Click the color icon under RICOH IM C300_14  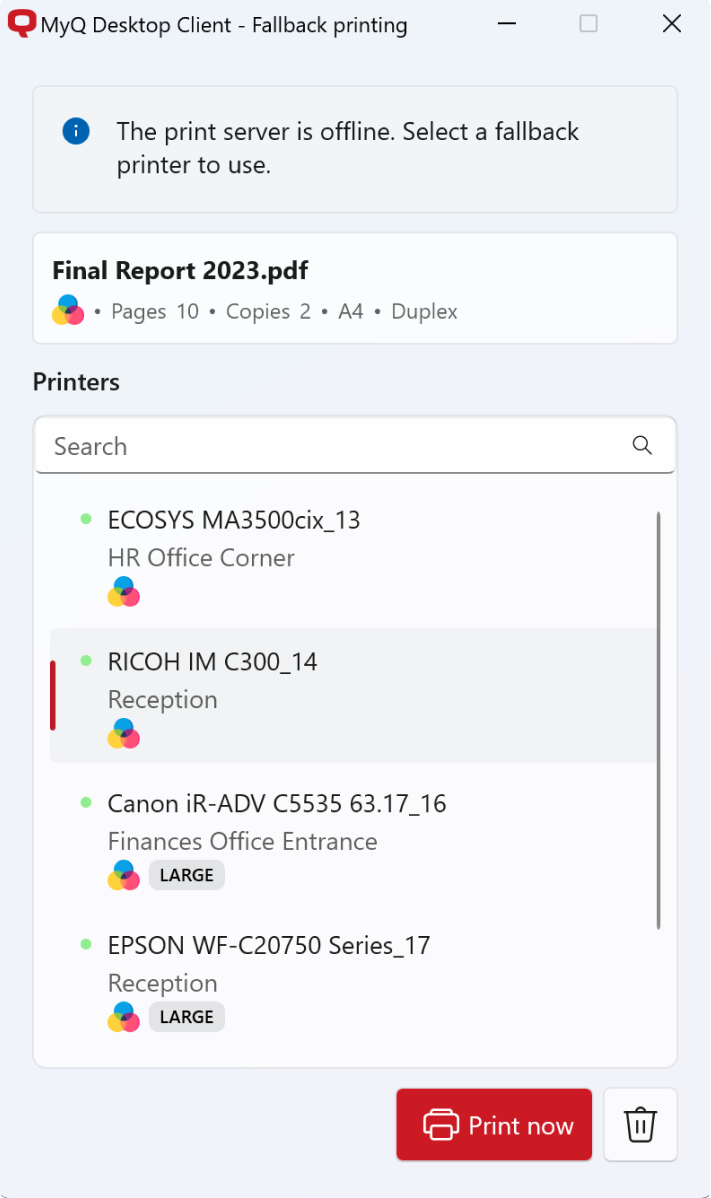coord(123,734)
